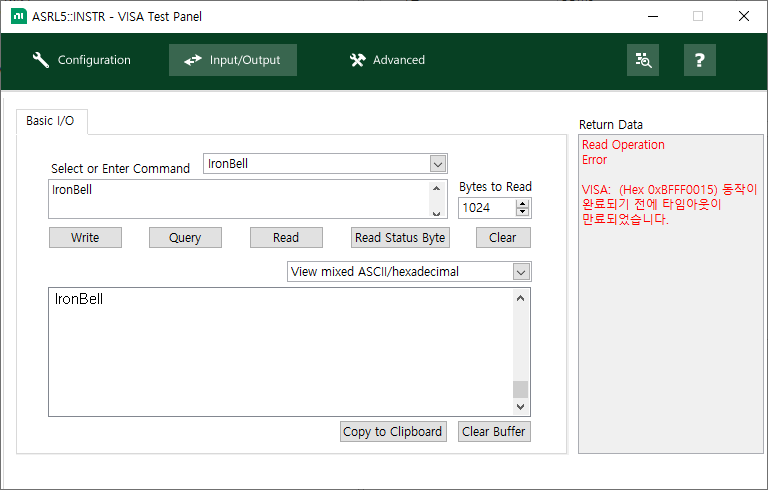Click inside the IronBell command text box
The width and height of the screenshot is (768, 490).
click(x=239, y=199)
